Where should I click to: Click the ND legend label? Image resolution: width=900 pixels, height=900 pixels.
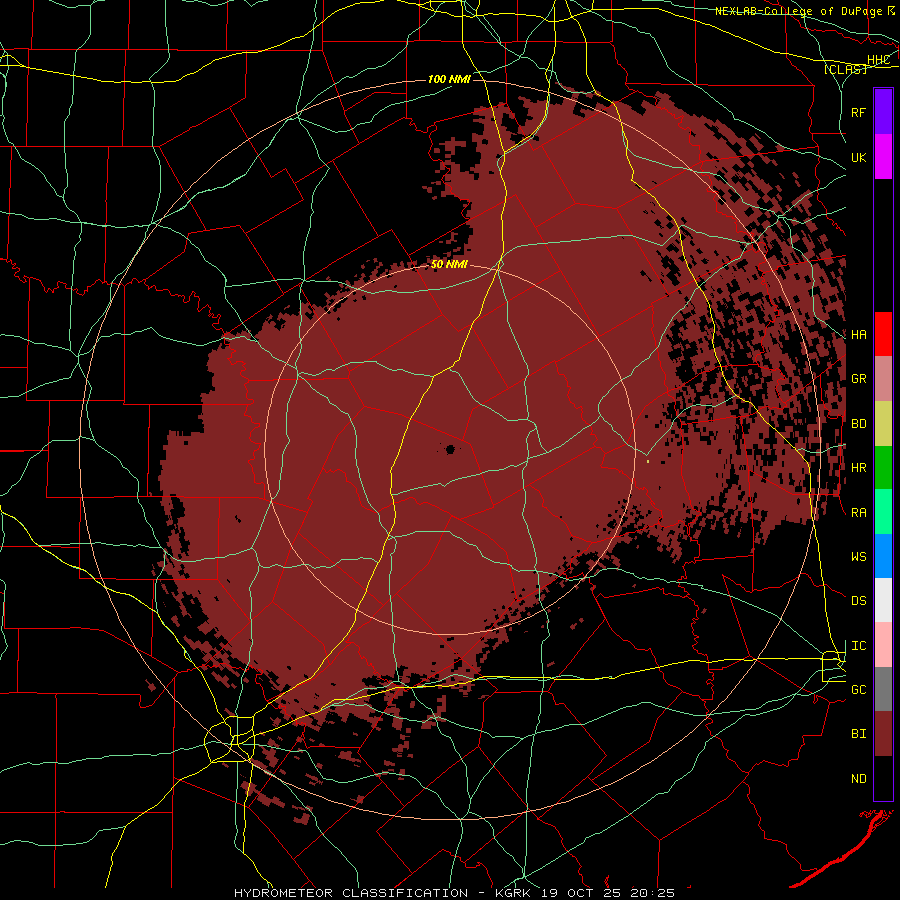click(x=859, y=779)
